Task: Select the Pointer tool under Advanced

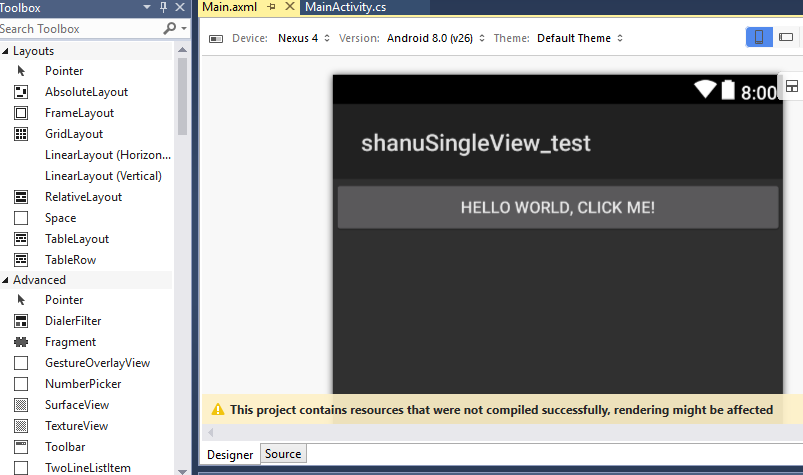Action: tap(21, 299)
